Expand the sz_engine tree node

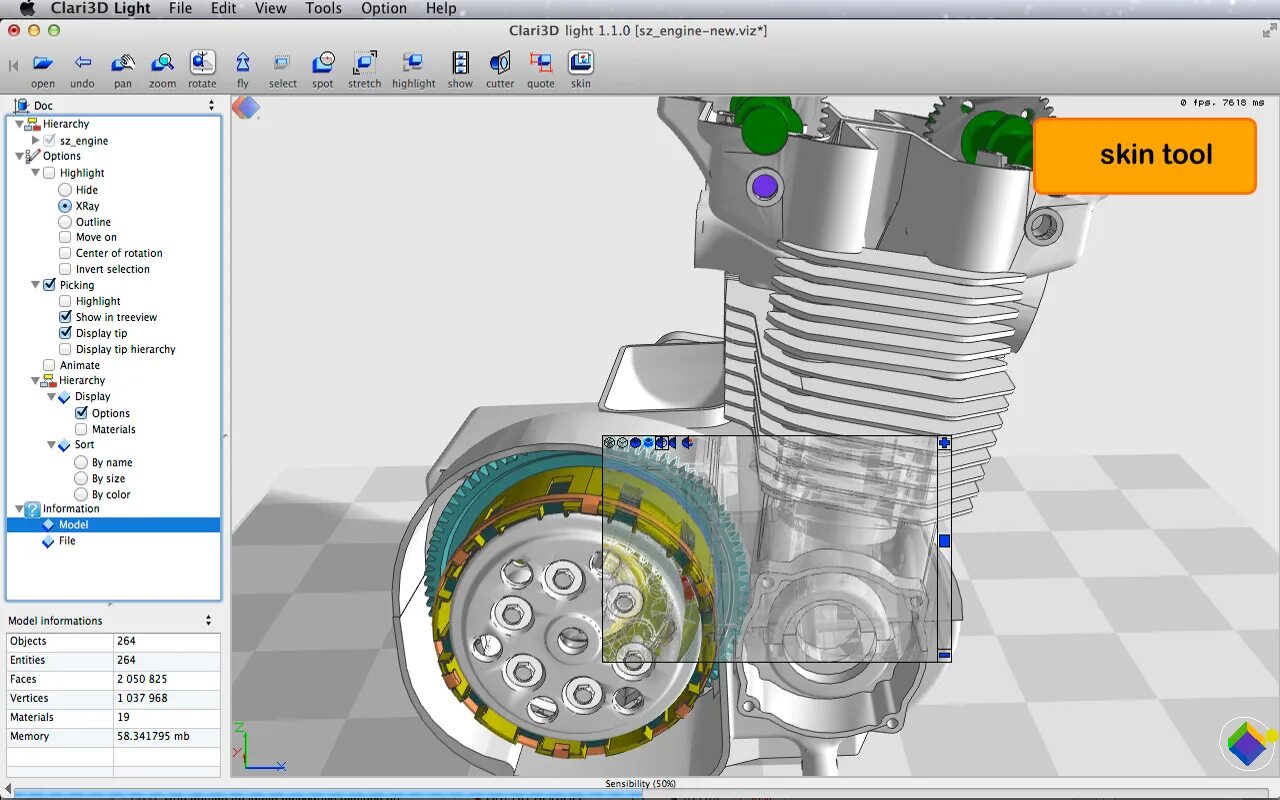pos(36,141)
